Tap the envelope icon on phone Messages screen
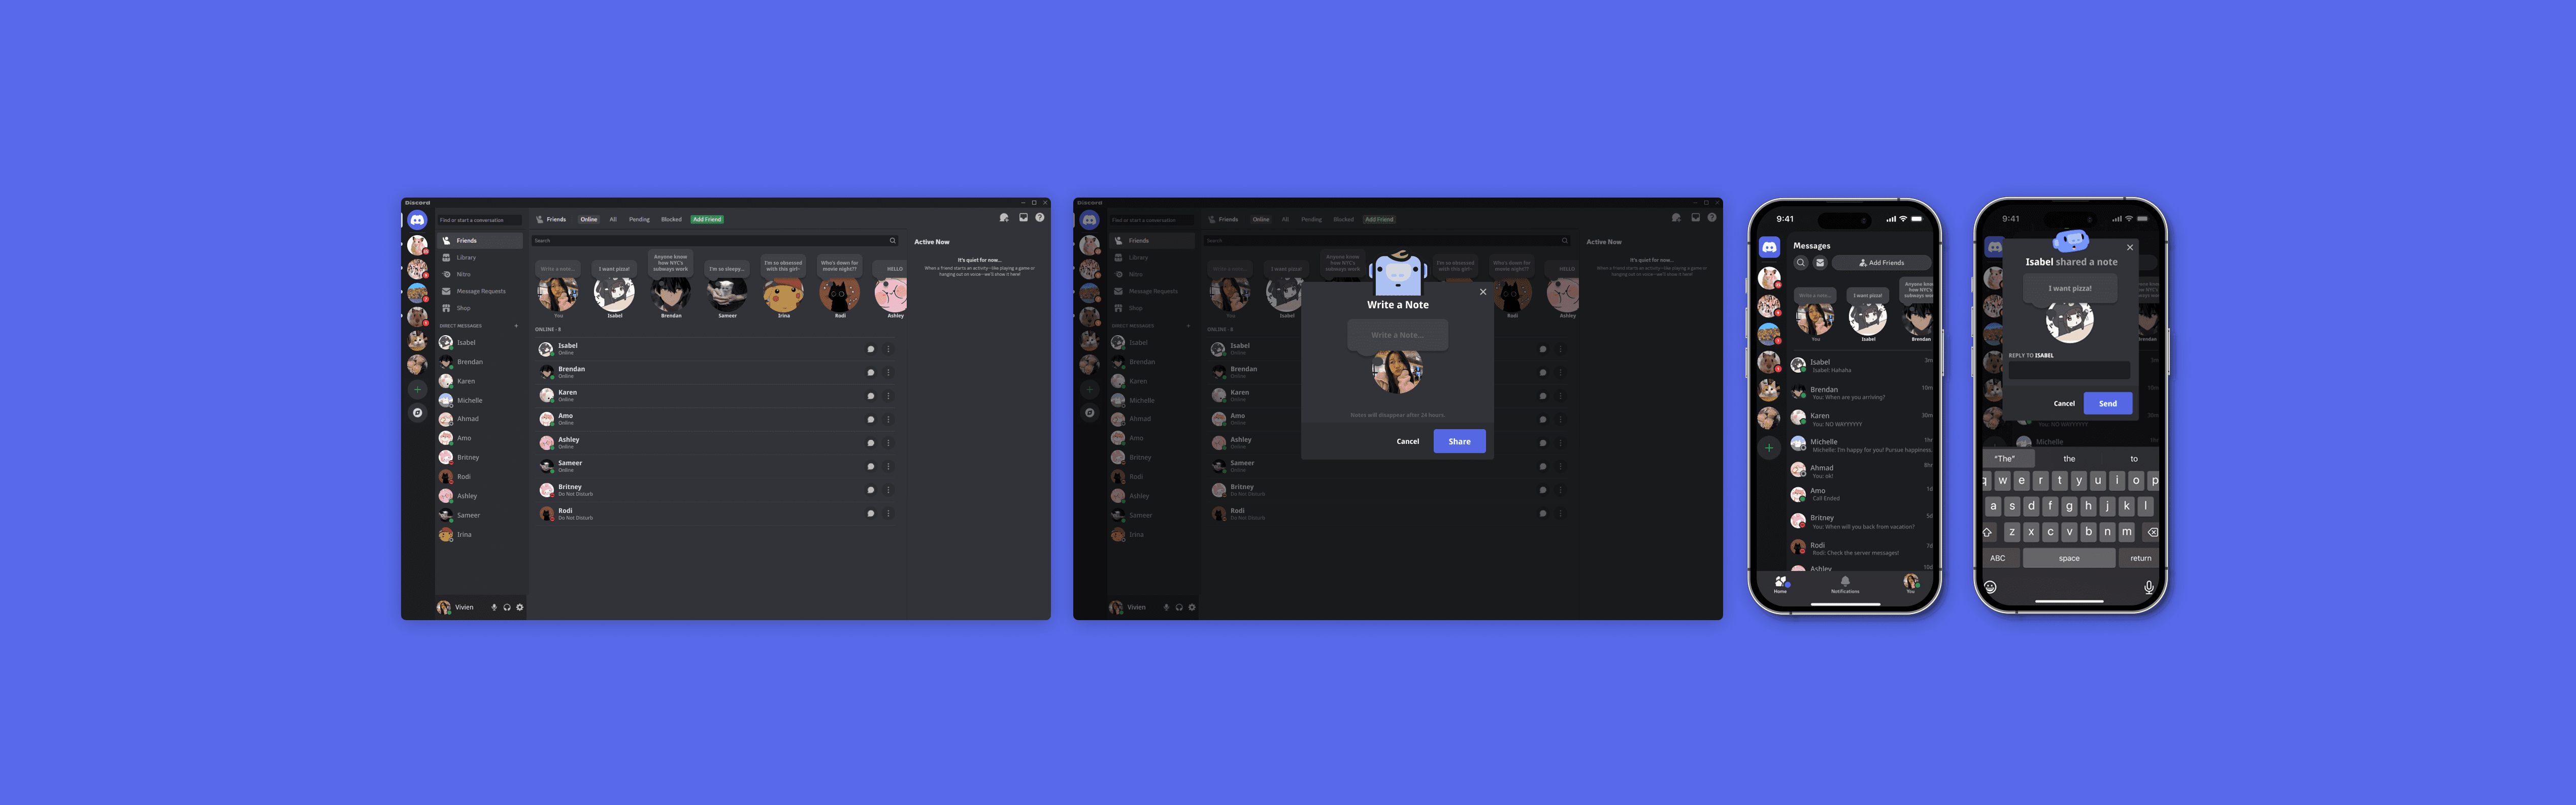 [x=1820, y=263]
